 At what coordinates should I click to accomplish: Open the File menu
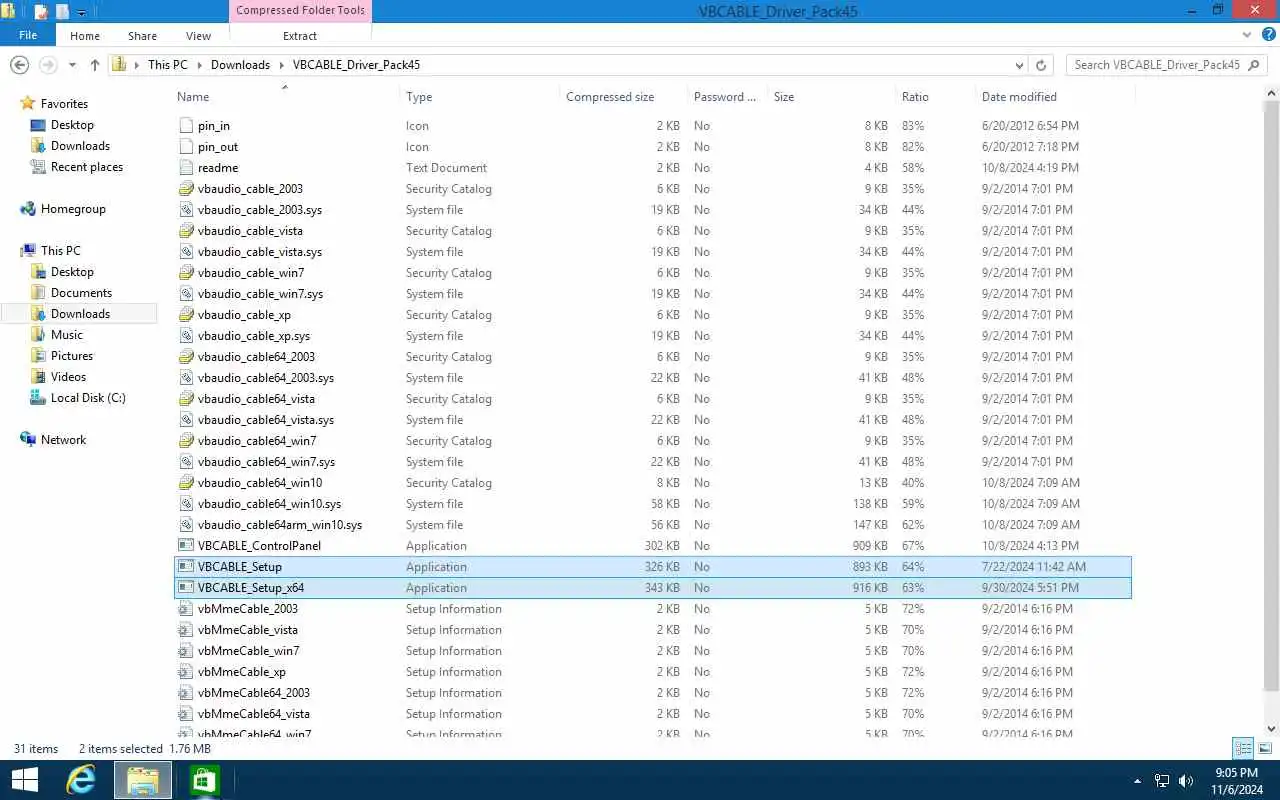tap(28, 35)
